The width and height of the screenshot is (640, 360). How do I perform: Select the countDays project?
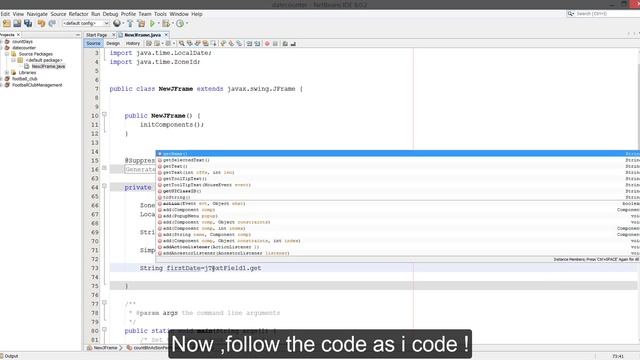coord(22,42)
